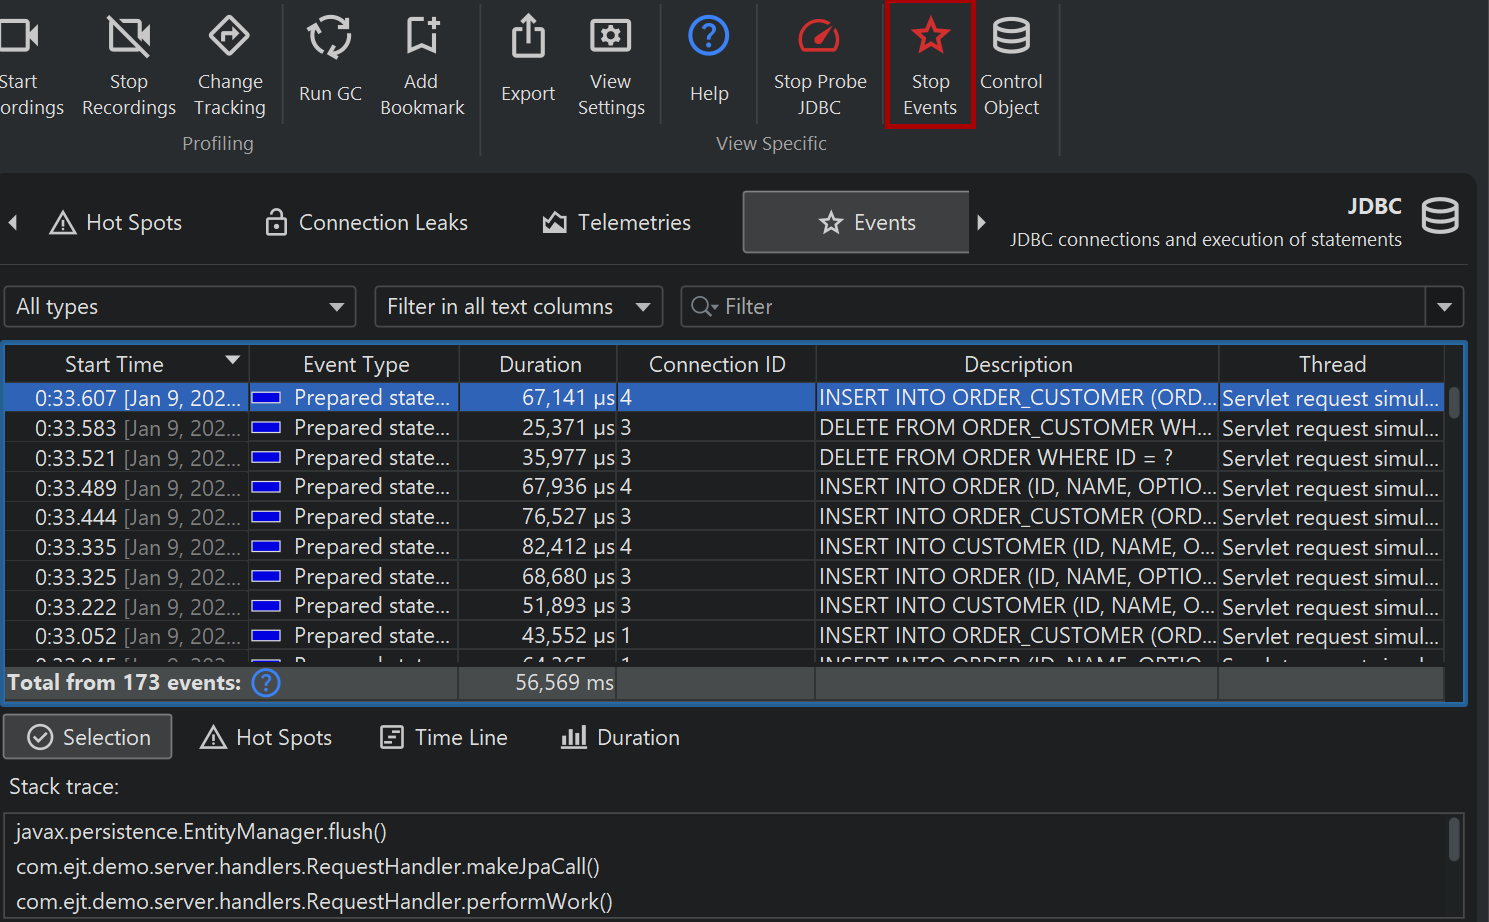Expand the filter history dropdown arrow
Screen dimensions: 1489x922
(1444, 307)
